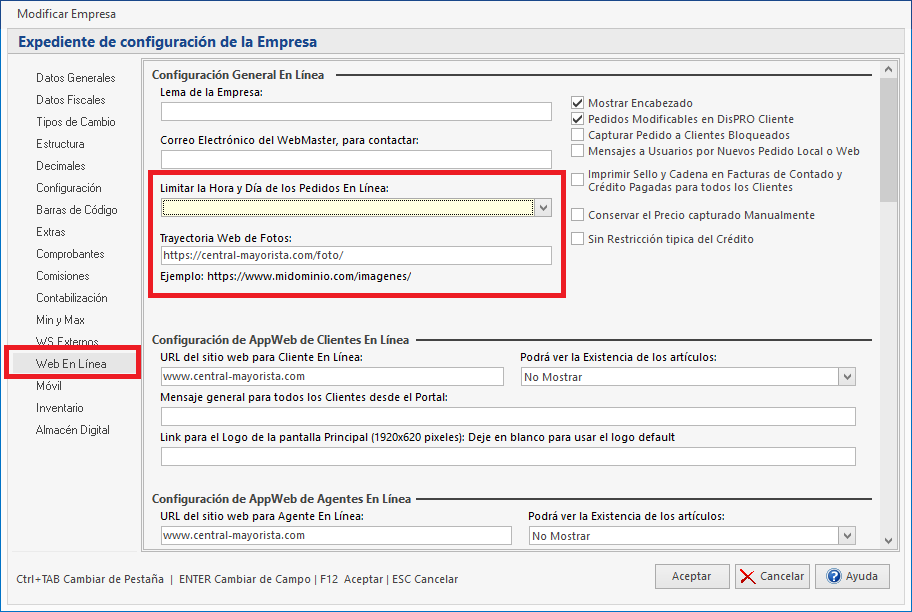Click in Lema de la Empresa field
The height and width of the screenshot is (612, 912).
(356, 111)
